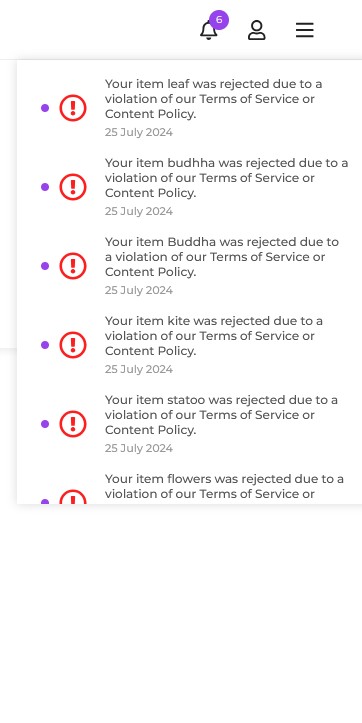Click unread purple dot beside statoo notification
Image resolution: width=362 pixels, height=723 pixels.
(x=45, y=424)
